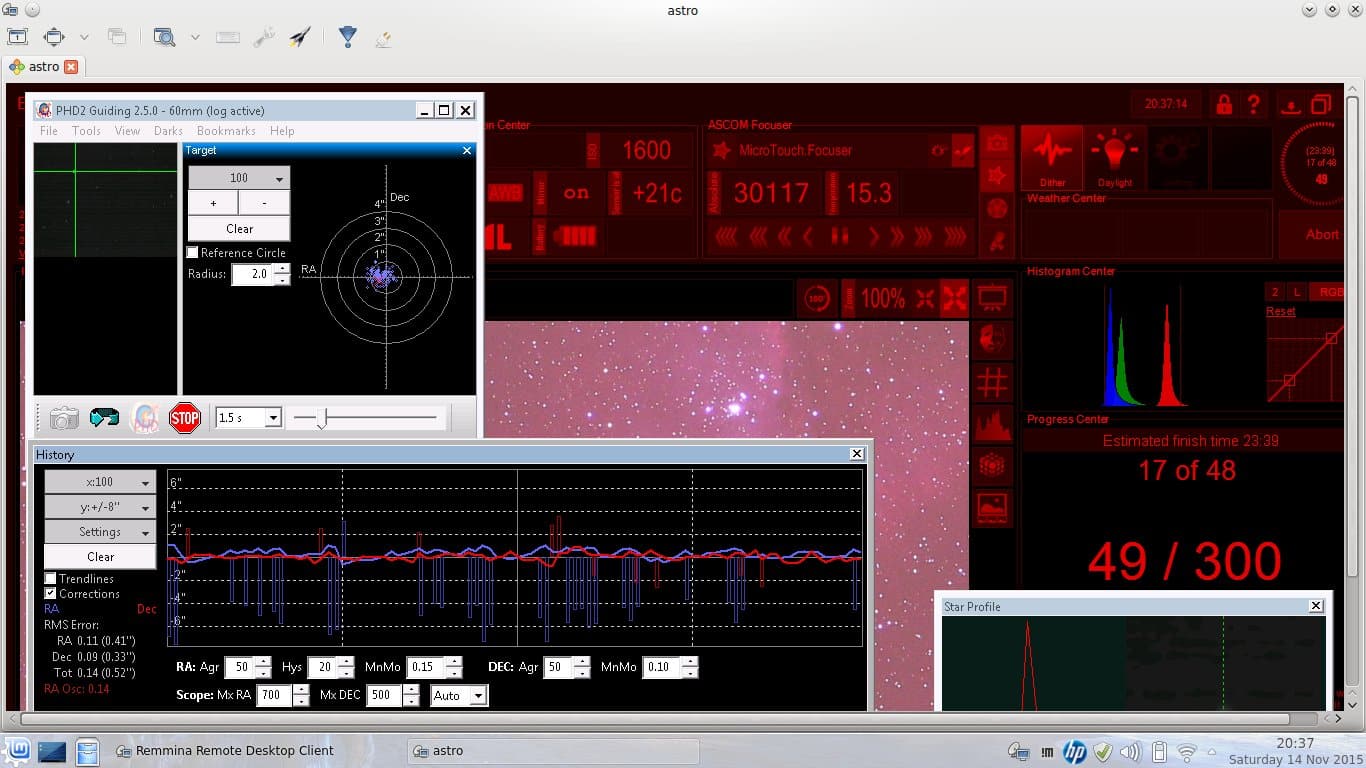Open the PHD2 Bookmarks menu
The height and width of the screenshot is (768, 1366).
(226, 131)
